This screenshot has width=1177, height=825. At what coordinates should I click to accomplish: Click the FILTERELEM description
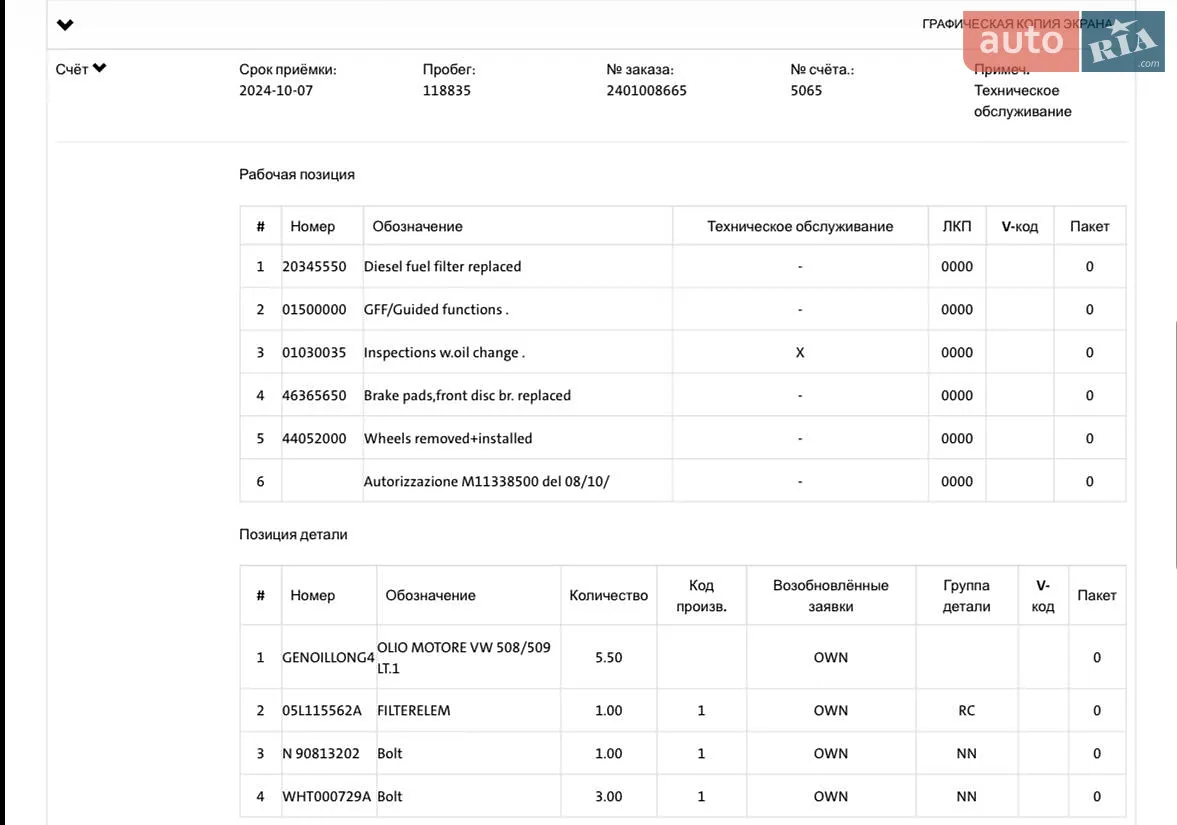coord(414,710)
